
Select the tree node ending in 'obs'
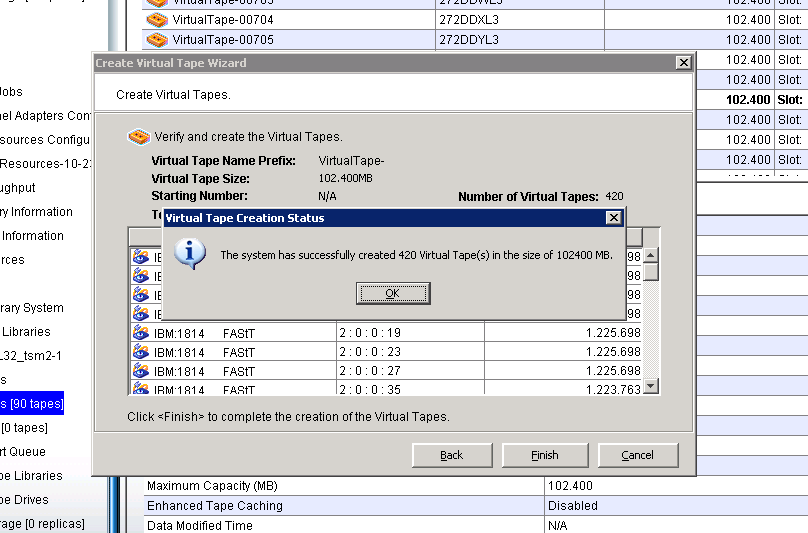(x=11, y=92)
